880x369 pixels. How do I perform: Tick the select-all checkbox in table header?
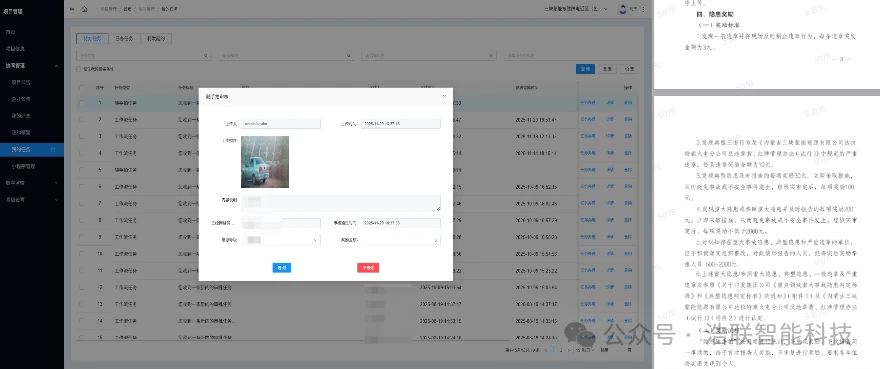tap(82, 88)
